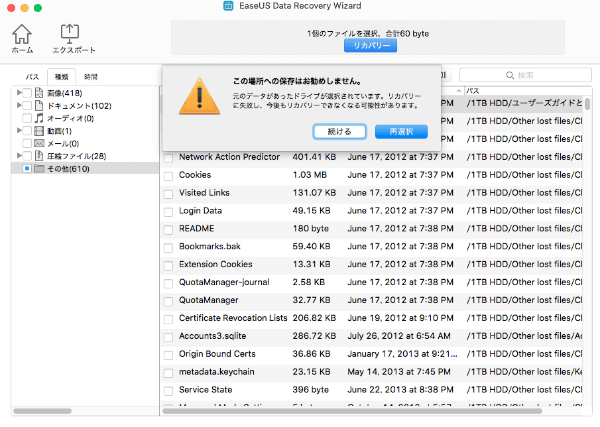Click the folder icon その他(610)
The height and width of the screenshot is (427, 600).
coord(39,168)
